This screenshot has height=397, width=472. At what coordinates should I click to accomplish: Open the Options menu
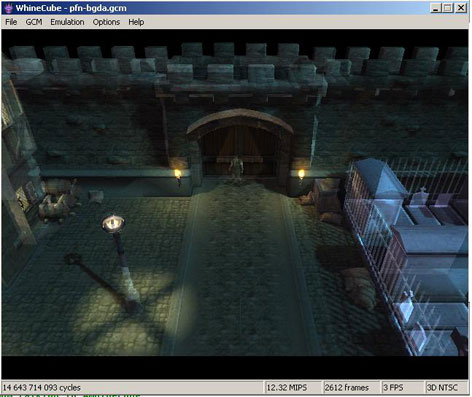pyautogui.click(x=106, y=22)
